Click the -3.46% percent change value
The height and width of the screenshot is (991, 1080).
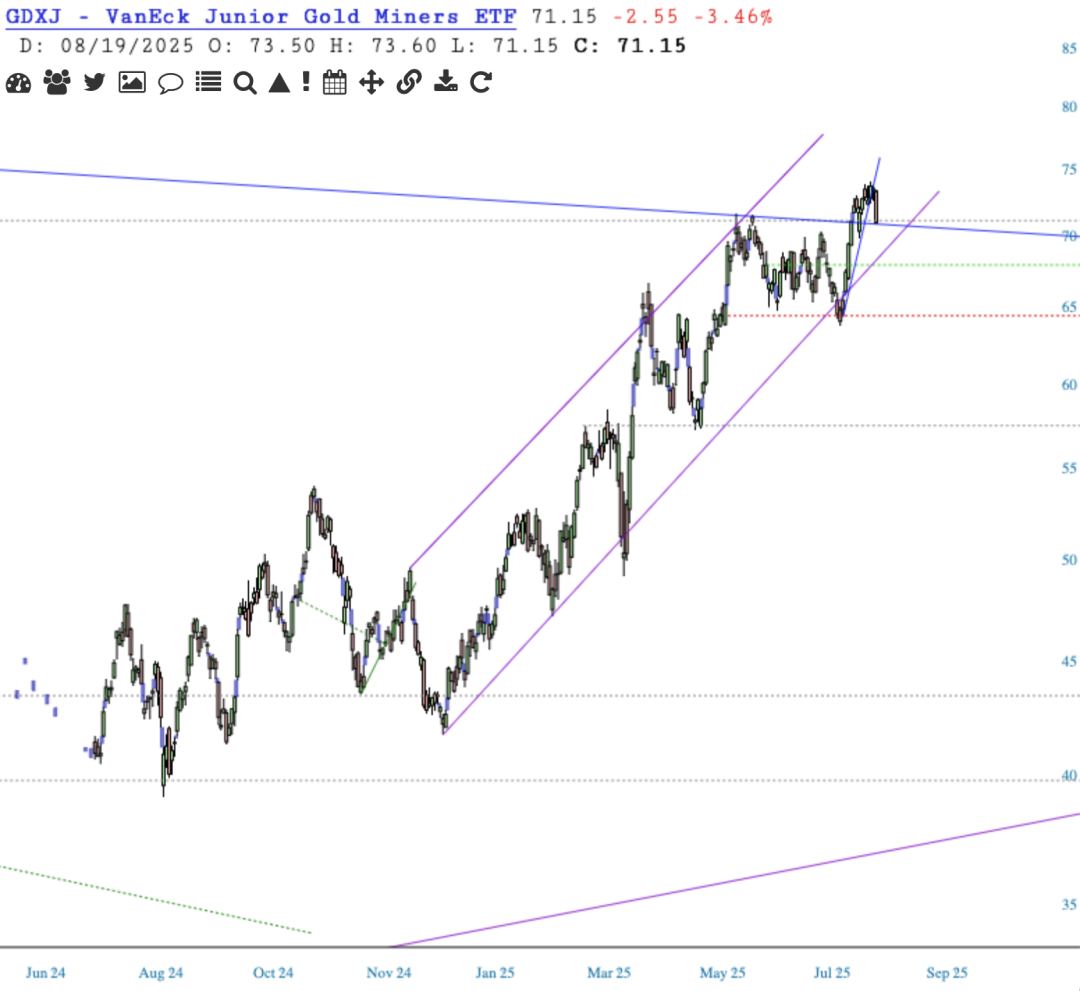(x=733, y=17)
